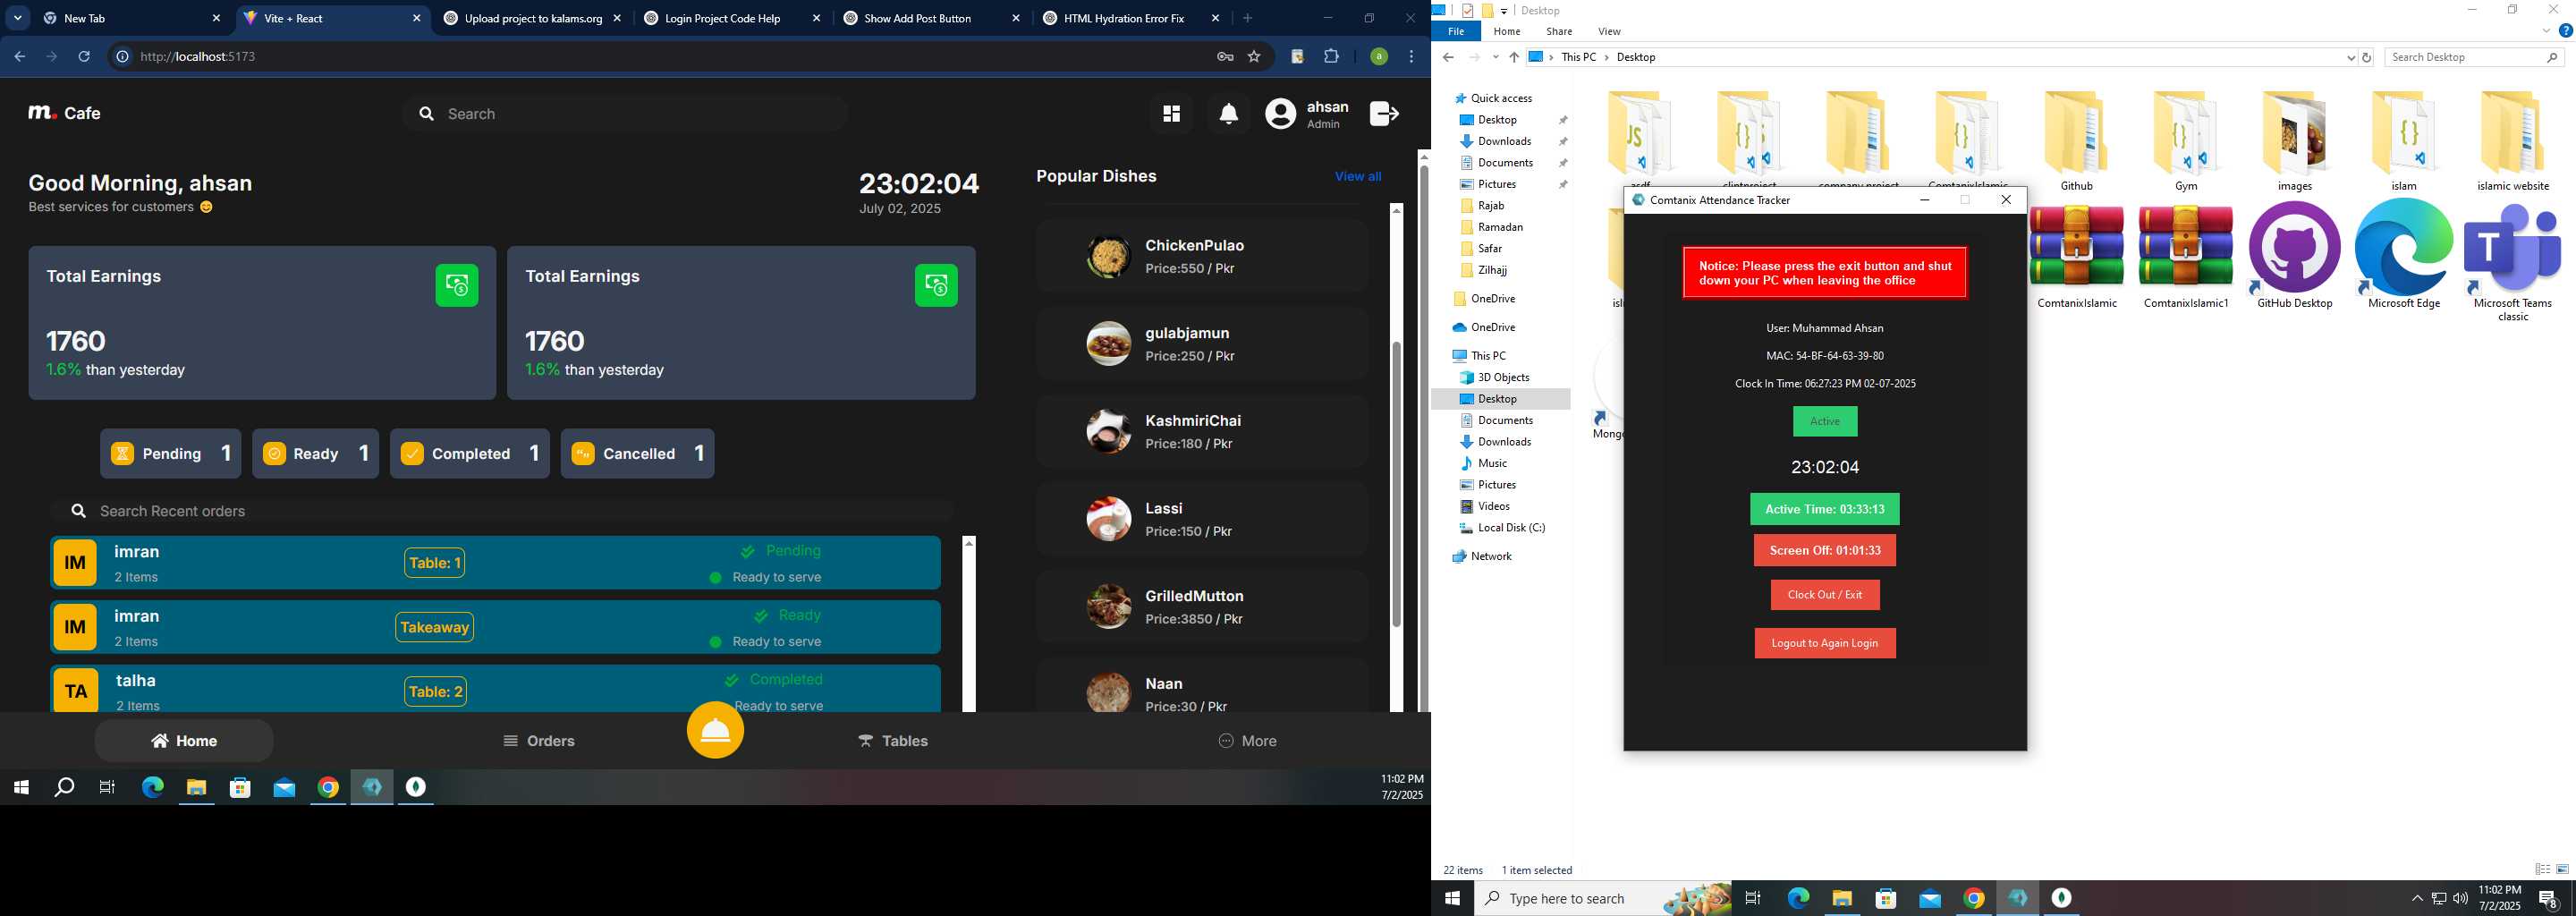Switch to Login Project Code Help tab
This screenshot has height=916, width=2576.
tap(722, 18)
